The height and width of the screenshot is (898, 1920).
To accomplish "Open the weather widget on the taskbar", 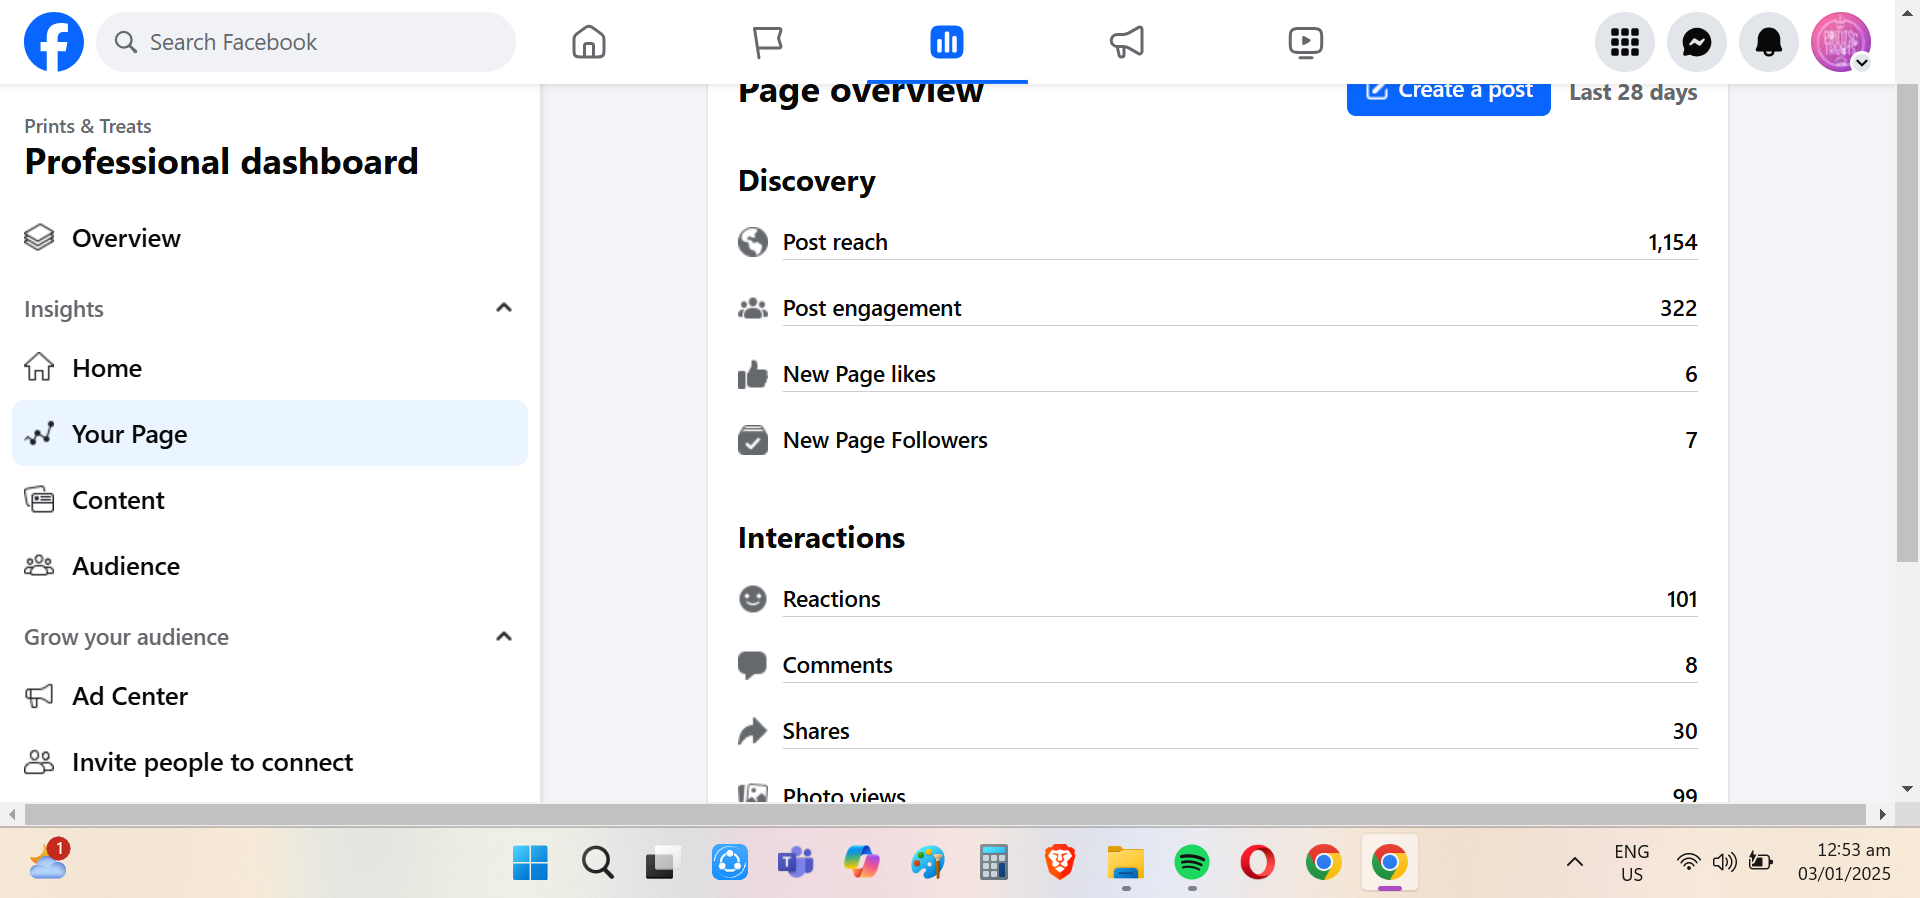I will pos(48,860).
